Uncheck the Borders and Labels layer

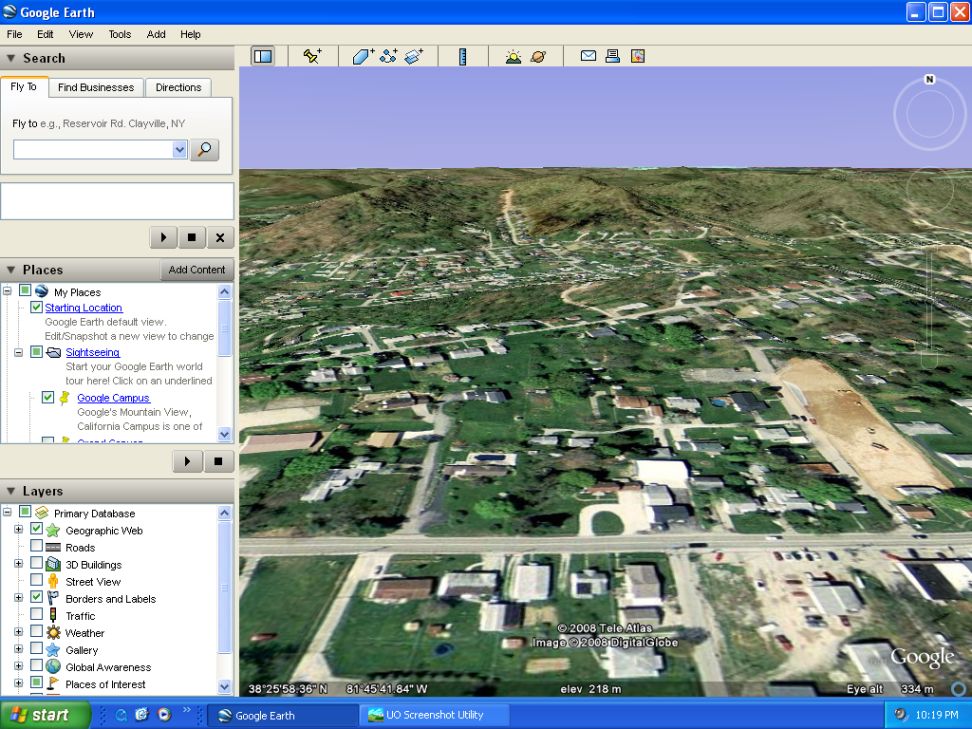37,598
